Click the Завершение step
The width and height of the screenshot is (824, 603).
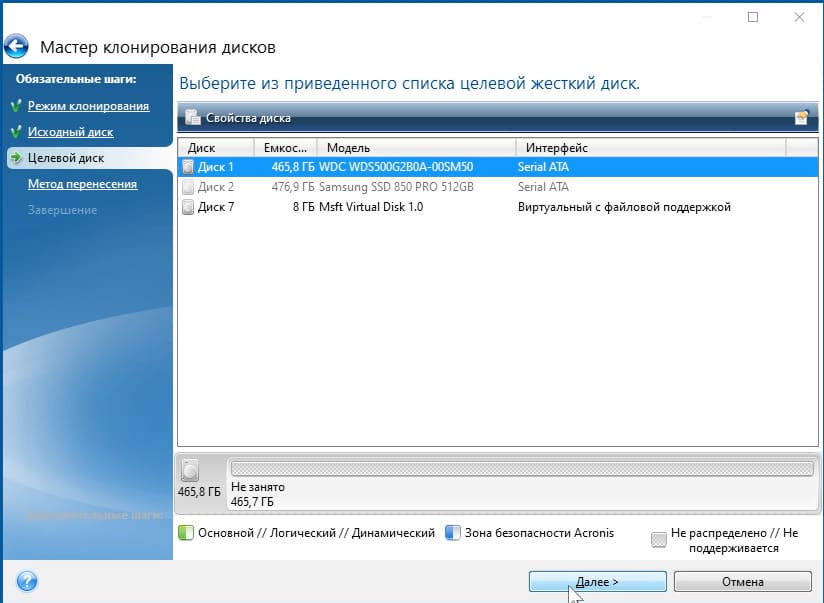(x=63, y=210)
